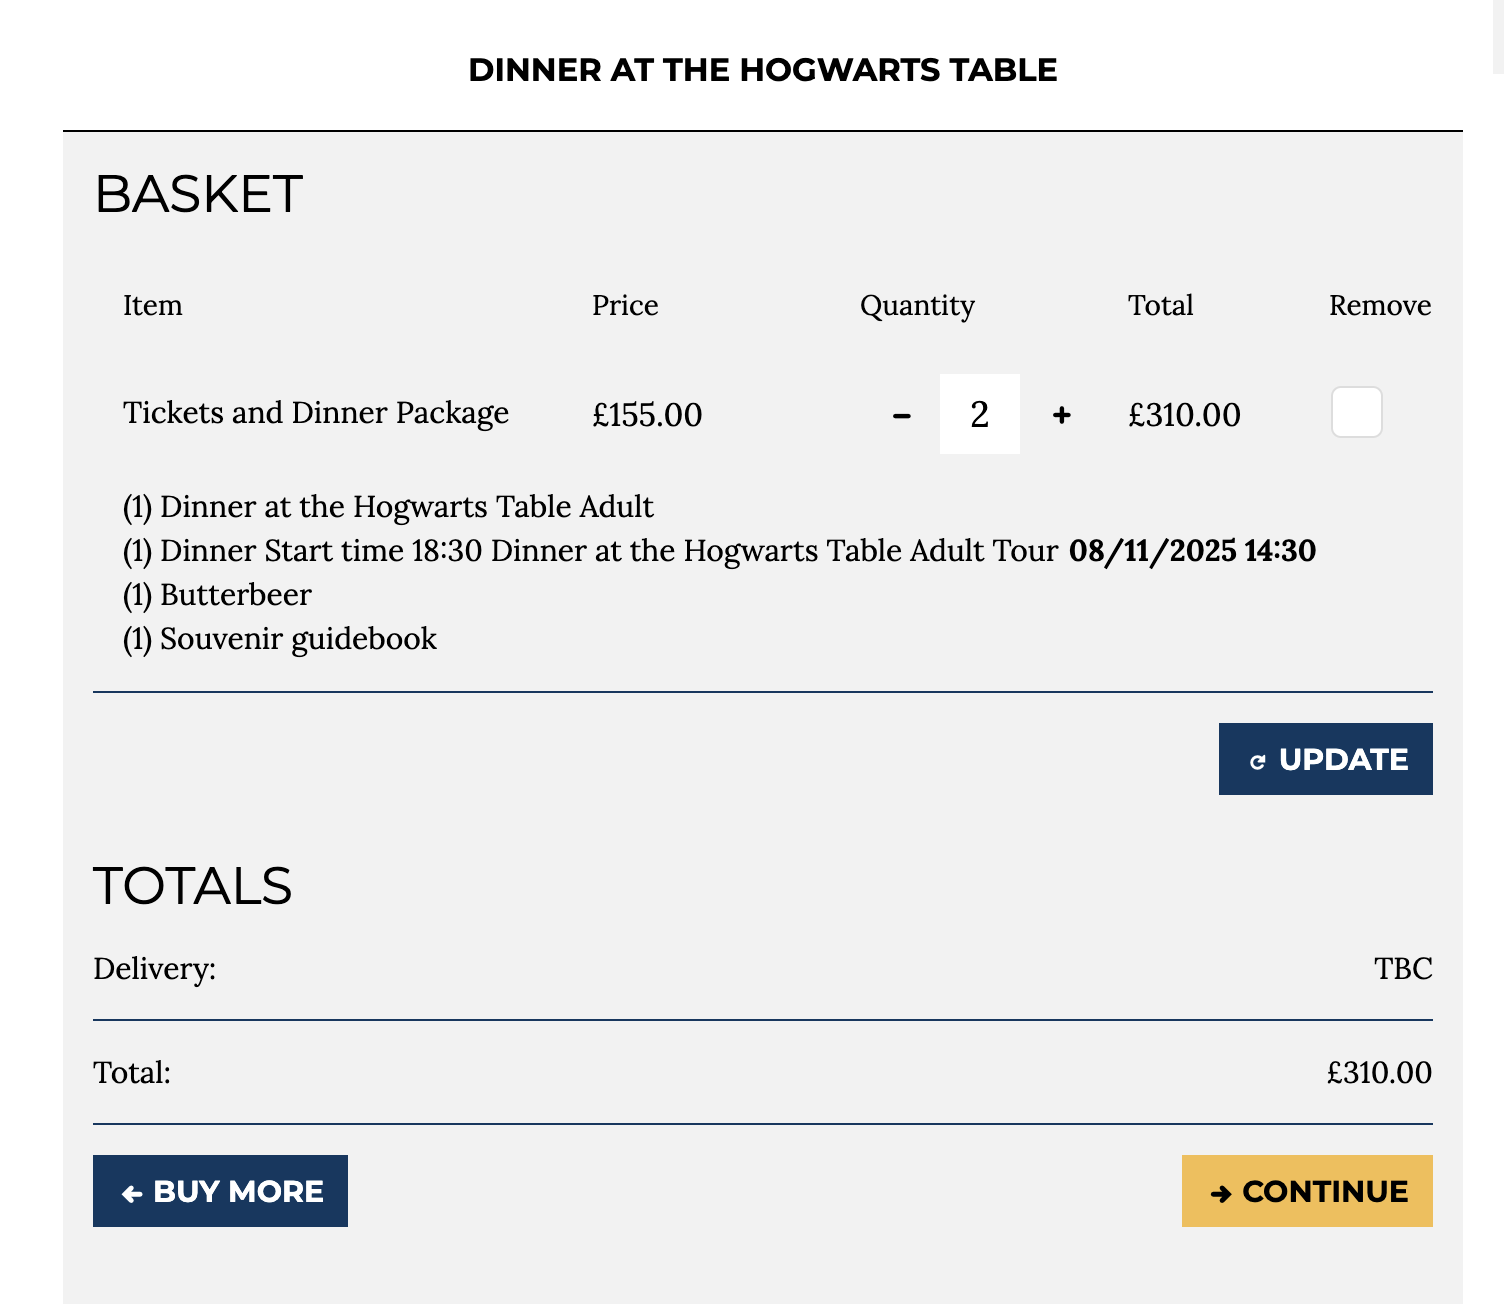This screenshot has width=1504, height=1304.
Task: Click the Souvenir guidebook line item
Action: pyautogui.click(x=298, y=639)
